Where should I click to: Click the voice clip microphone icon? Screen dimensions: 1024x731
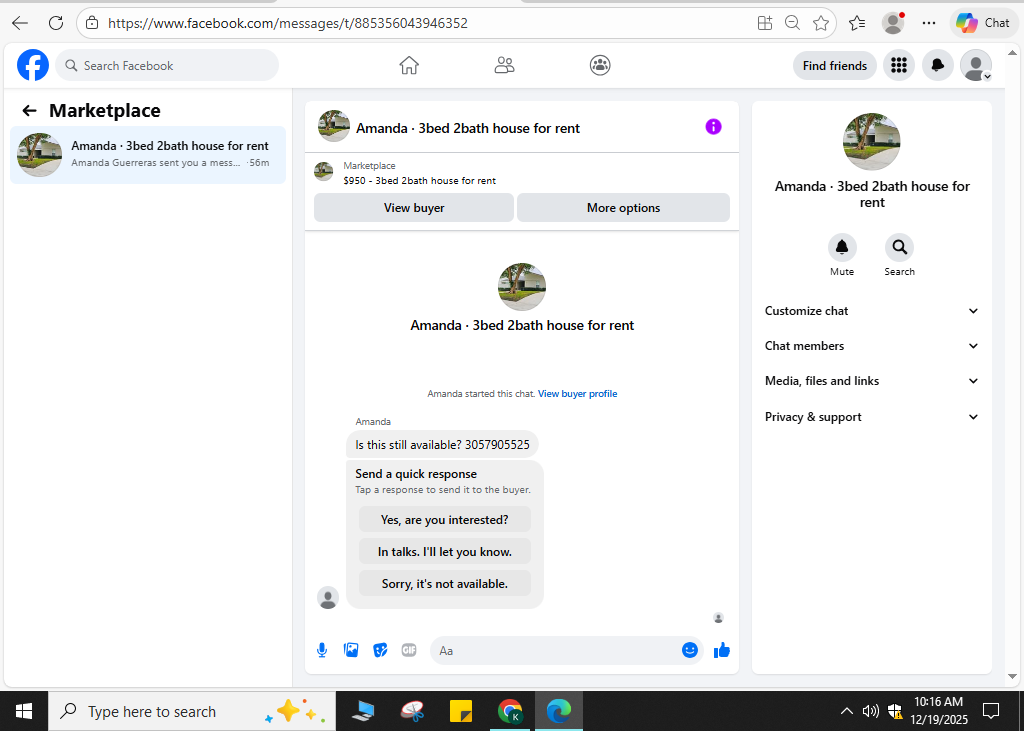[322, 650]
